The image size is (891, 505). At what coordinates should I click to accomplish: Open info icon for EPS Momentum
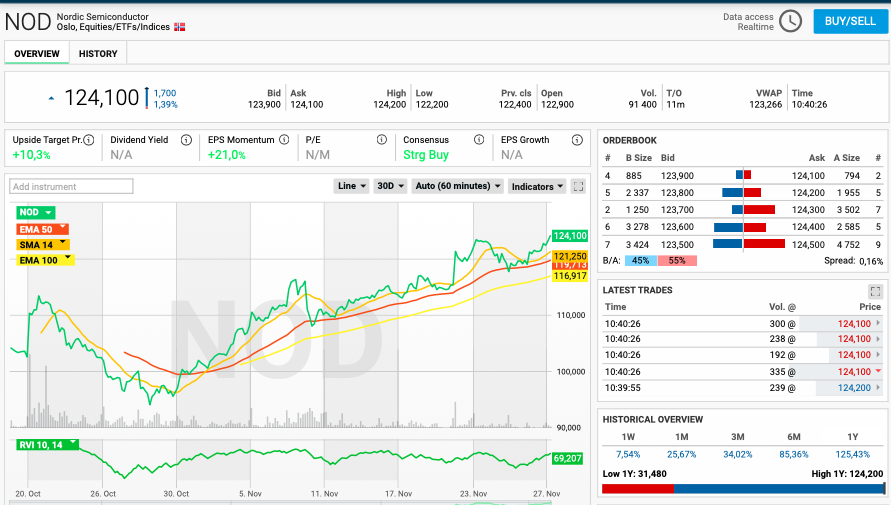(x=284, y=140)
